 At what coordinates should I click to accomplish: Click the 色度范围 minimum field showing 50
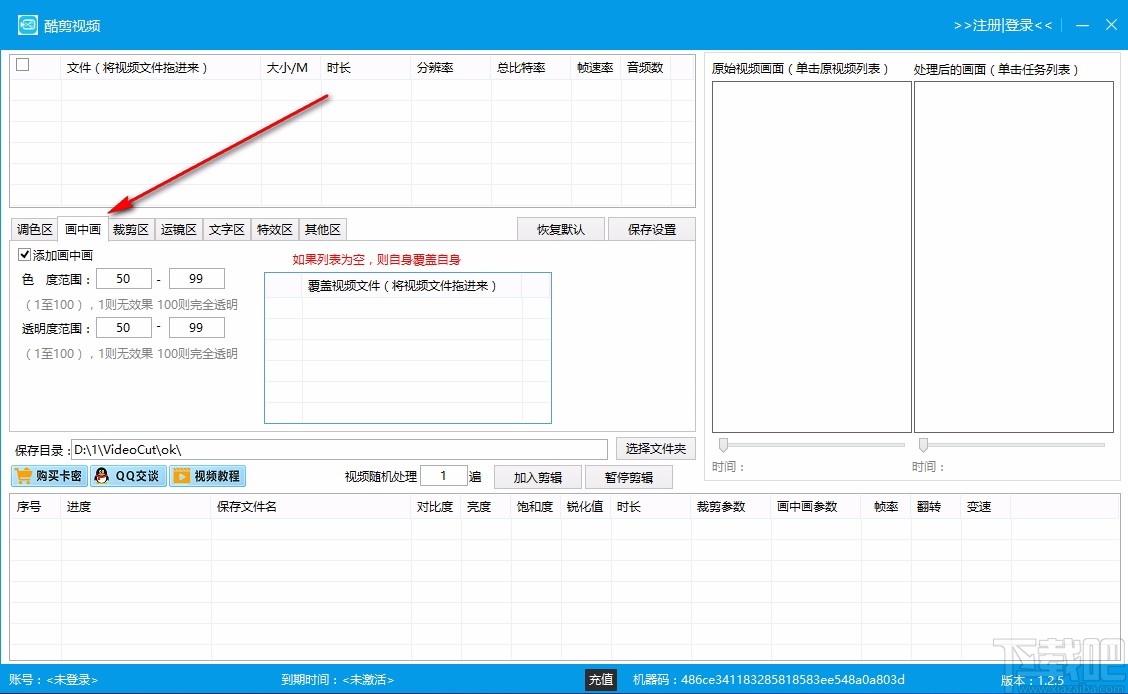tap(124, 279)
